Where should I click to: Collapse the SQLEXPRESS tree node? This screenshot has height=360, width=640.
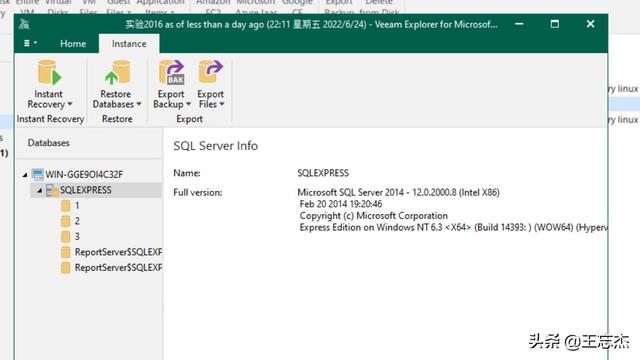(40, 190)
